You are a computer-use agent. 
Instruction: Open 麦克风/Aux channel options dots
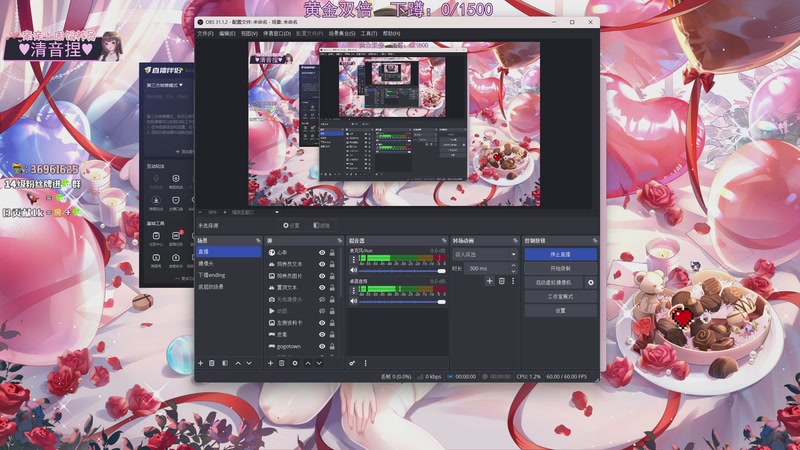point(353,260)
